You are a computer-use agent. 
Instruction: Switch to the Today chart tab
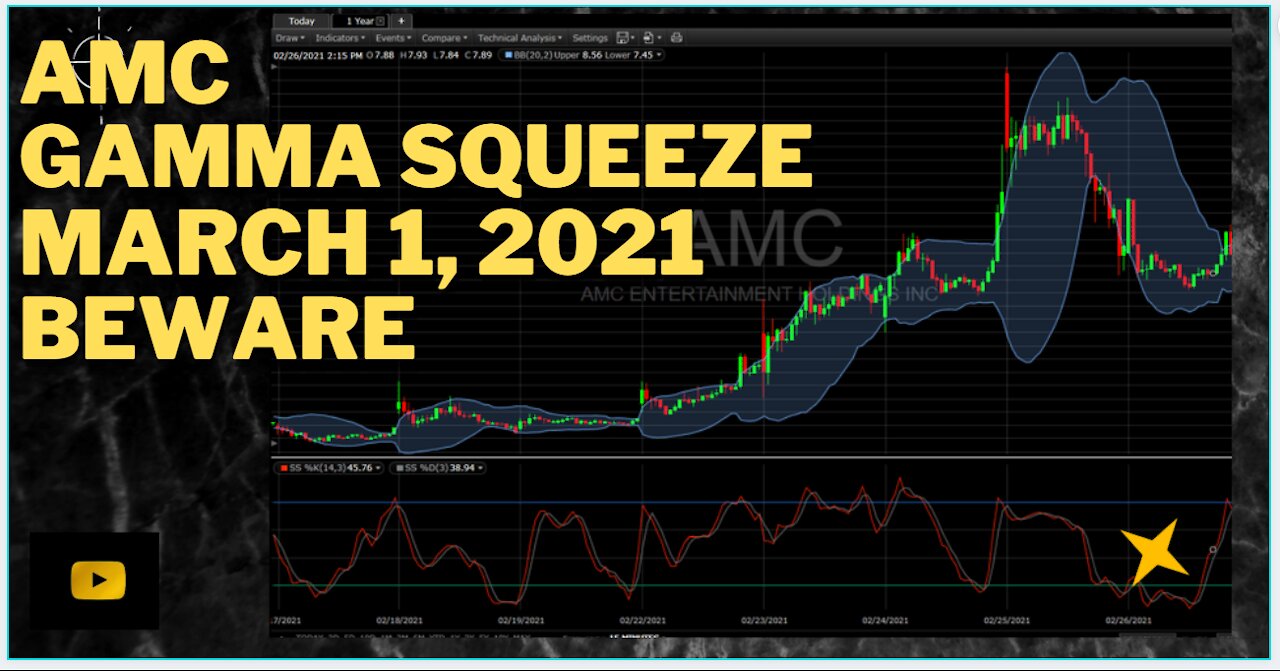[x=301, y=21]
